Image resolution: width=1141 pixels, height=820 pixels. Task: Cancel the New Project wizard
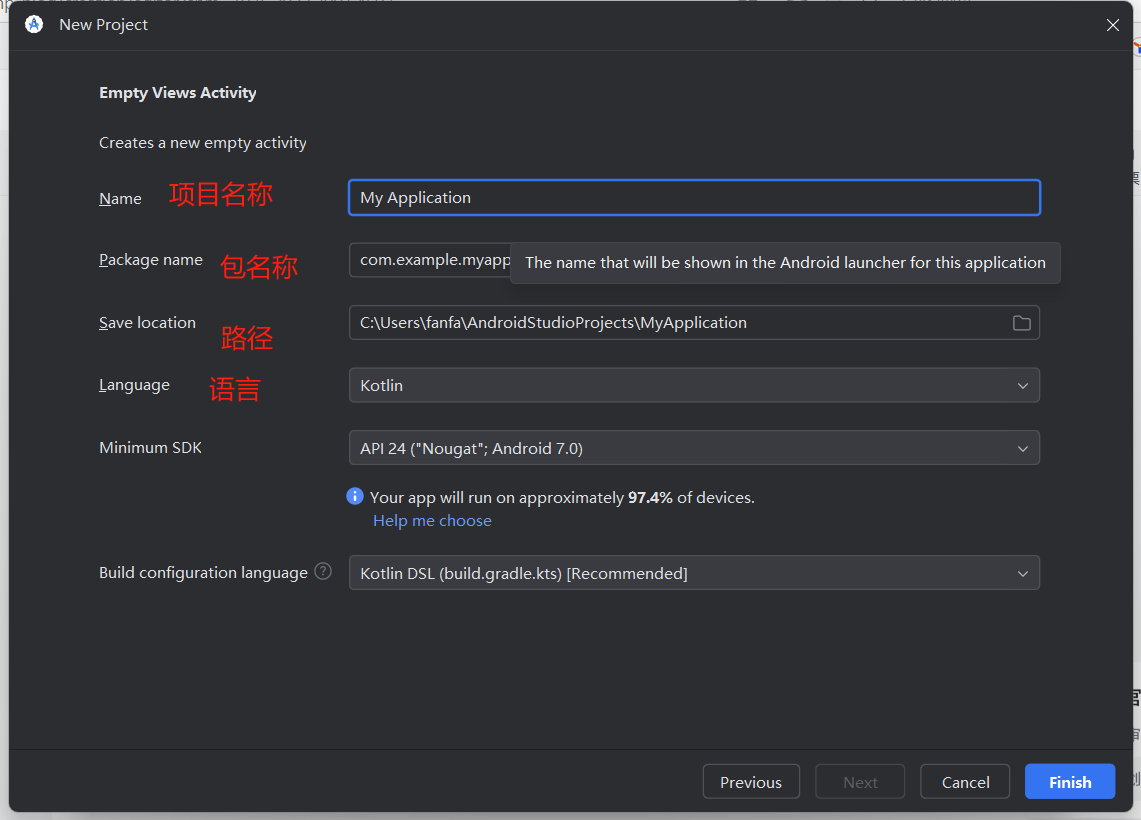(x=965, y=782)
